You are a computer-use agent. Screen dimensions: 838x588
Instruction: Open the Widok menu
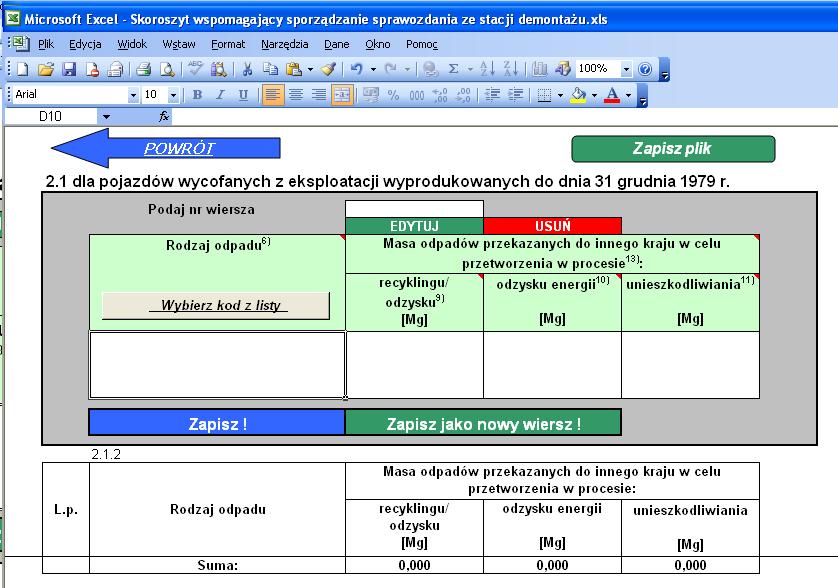pyautogui.click(x=132, y=44)
